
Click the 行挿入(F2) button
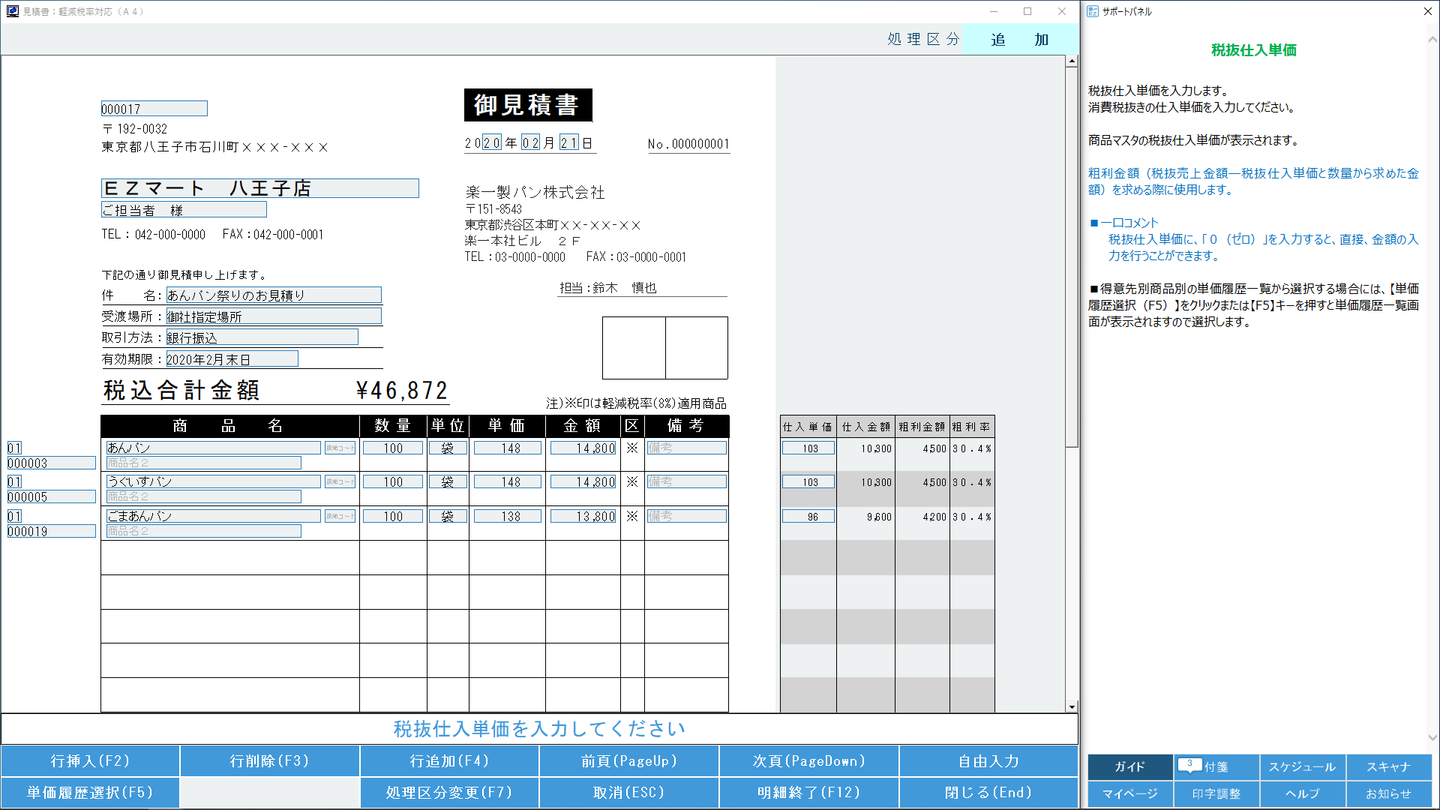pos(90,761)
